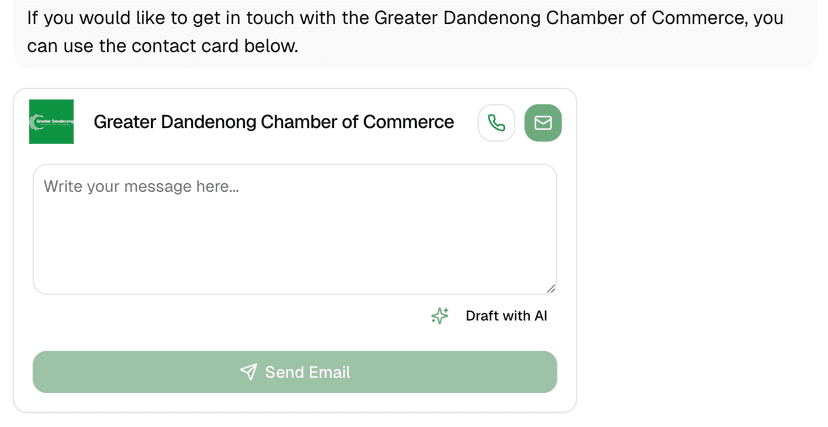Click the chat message about contact card
This screenshot has width=828, height=427.
pos(405,32)
